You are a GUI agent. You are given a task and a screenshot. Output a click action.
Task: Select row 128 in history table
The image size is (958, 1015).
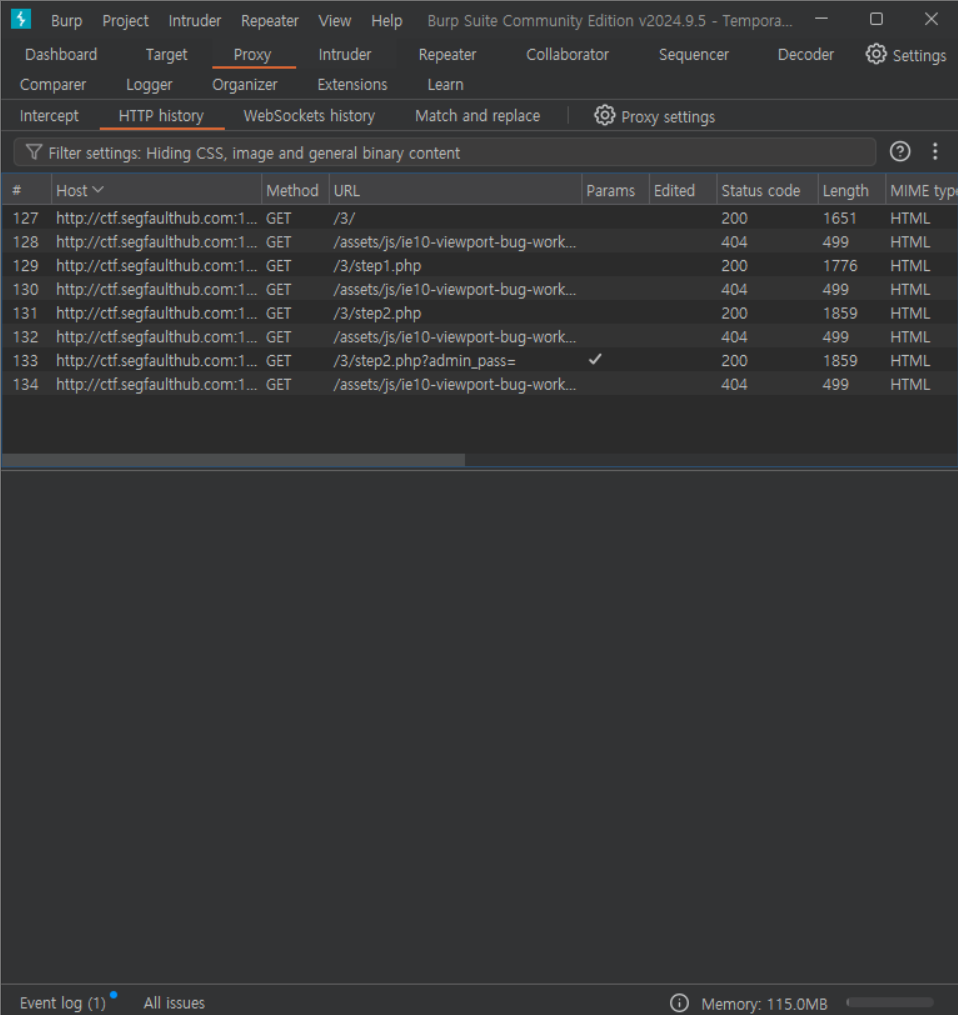479,242
